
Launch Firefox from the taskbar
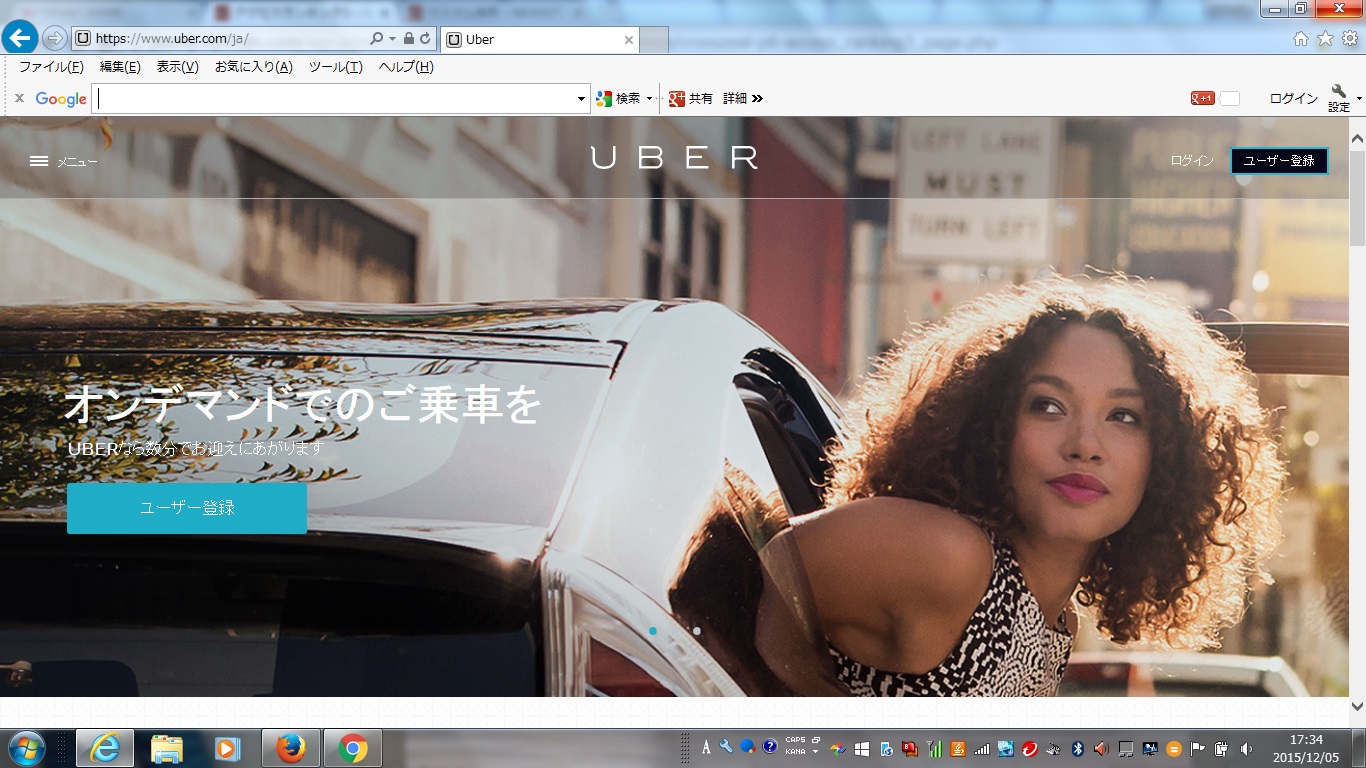pyautogui.click(x=291, y=748)
